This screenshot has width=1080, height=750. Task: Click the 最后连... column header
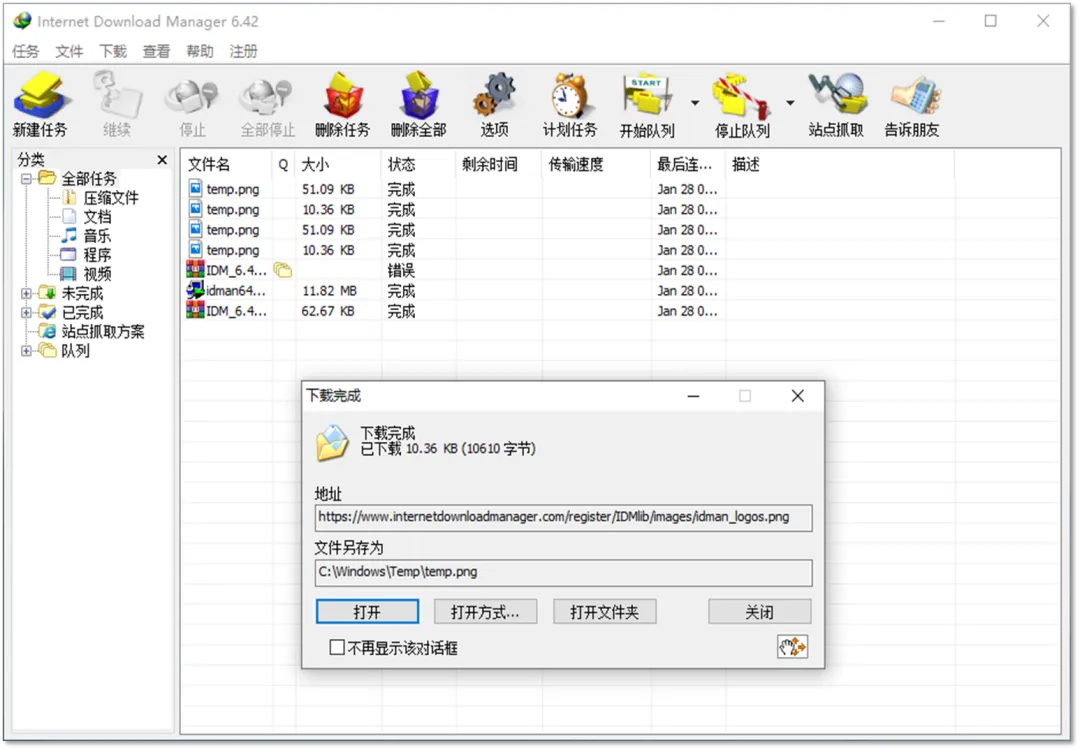click(687, 165)
